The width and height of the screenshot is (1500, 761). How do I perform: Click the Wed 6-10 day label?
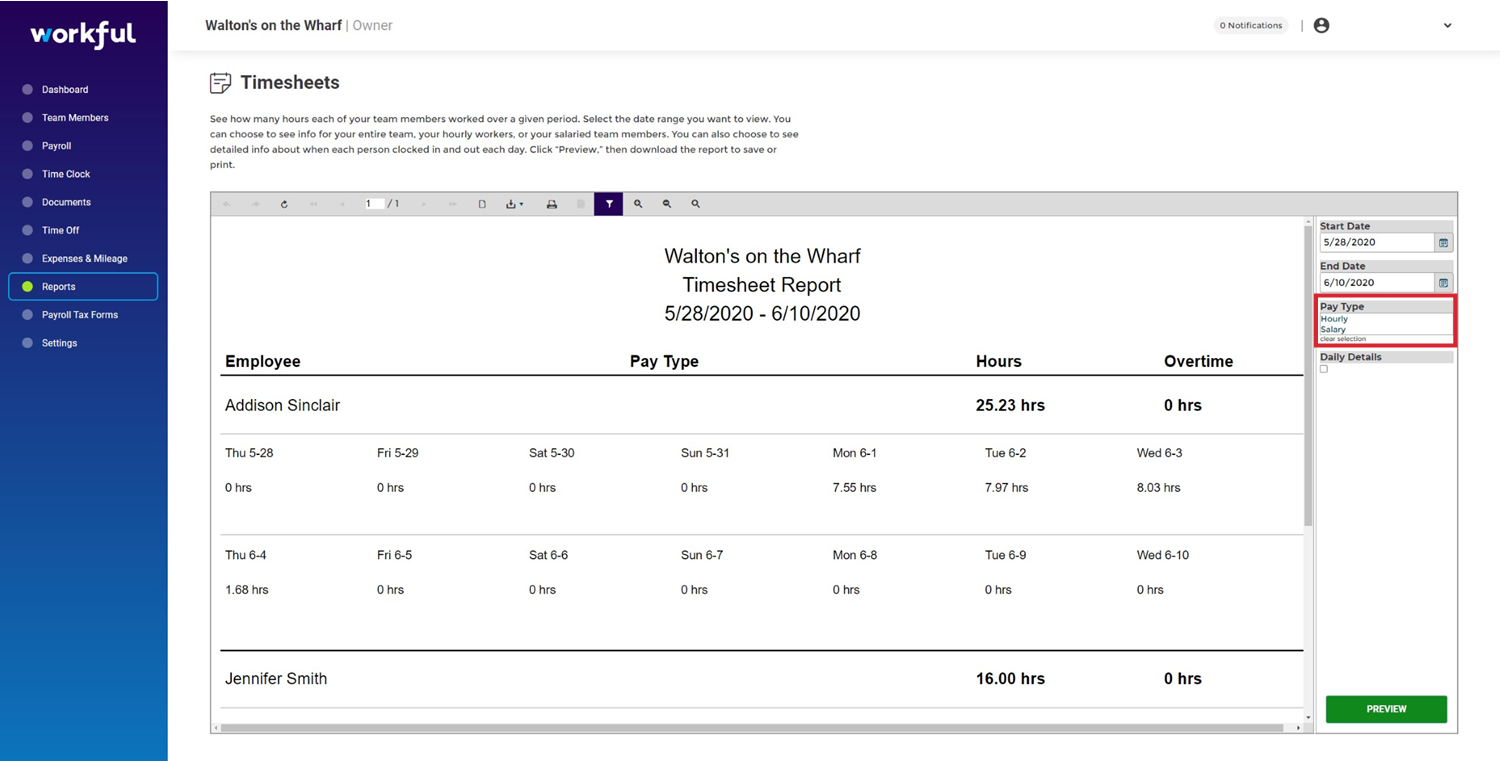1163,555
